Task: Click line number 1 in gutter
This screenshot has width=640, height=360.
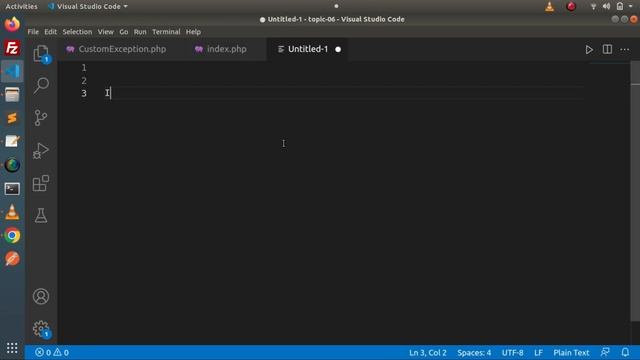Action: (84, 67)
